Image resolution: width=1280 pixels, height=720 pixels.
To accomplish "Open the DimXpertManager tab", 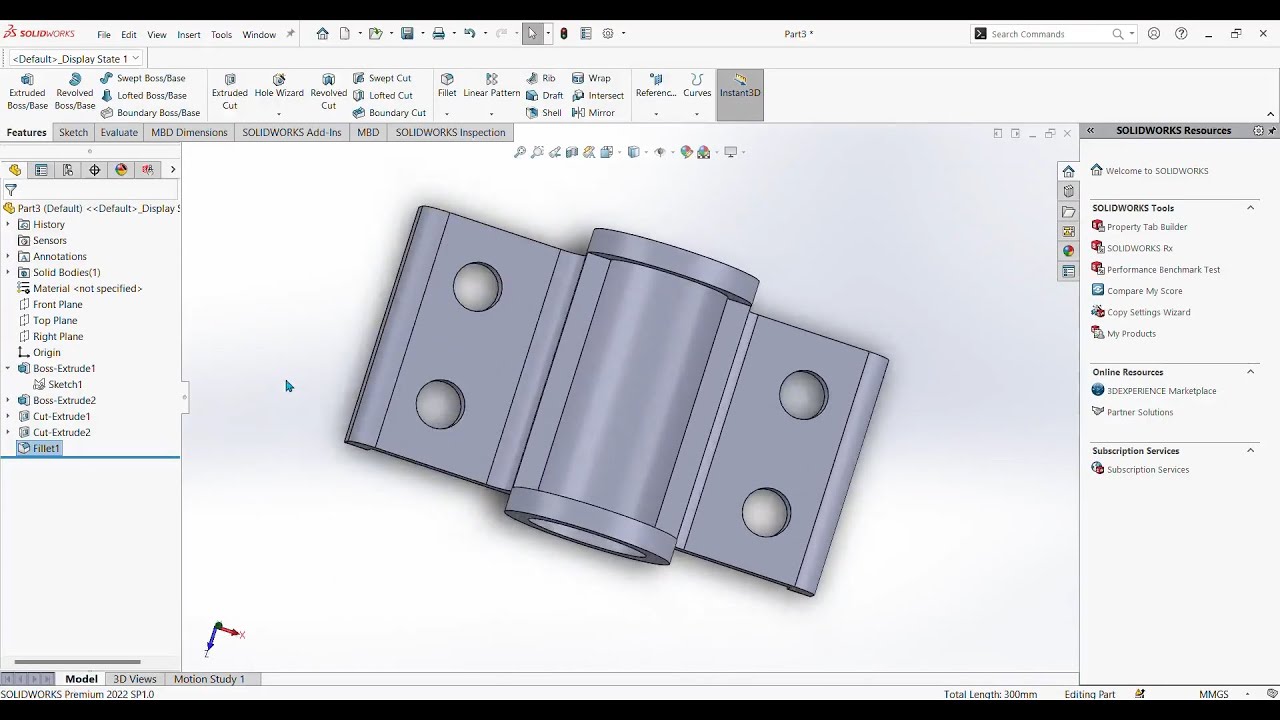I will tap(95, 170).
